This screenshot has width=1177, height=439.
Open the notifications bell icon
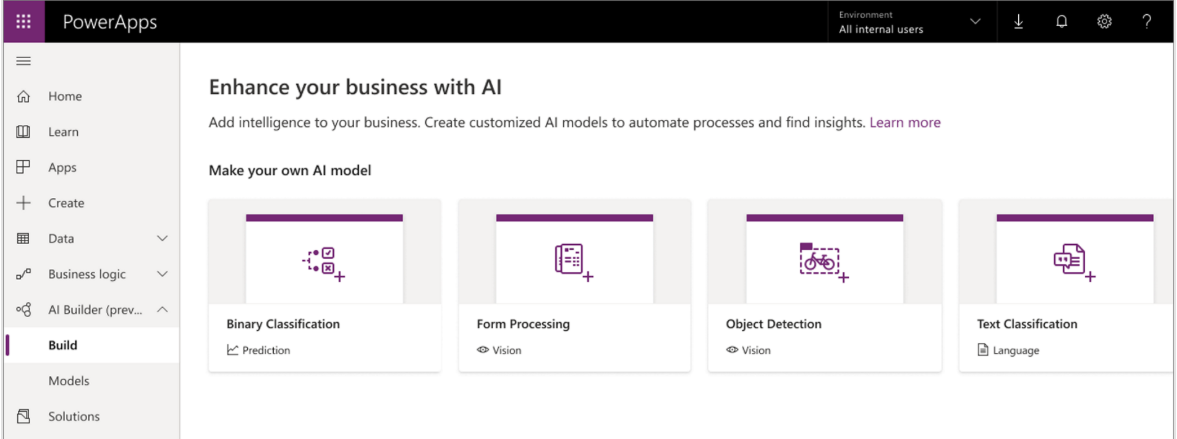[1061, 22]
